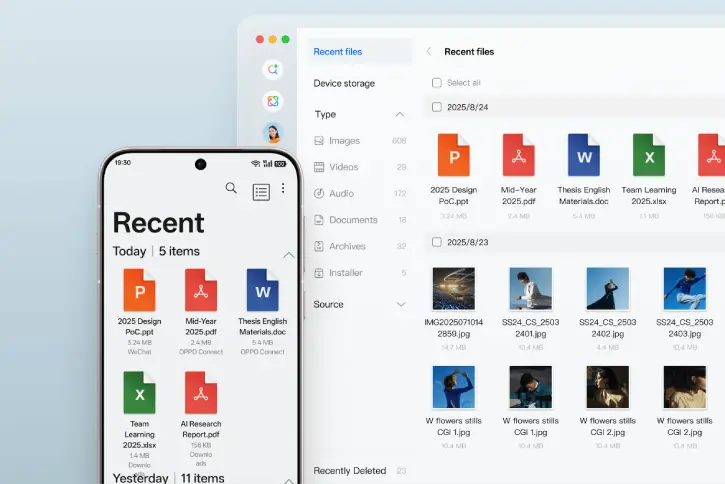725x484 pixels.
Task: Open the search assistant icon in the desktop sidebar
Action: (273, 70)
